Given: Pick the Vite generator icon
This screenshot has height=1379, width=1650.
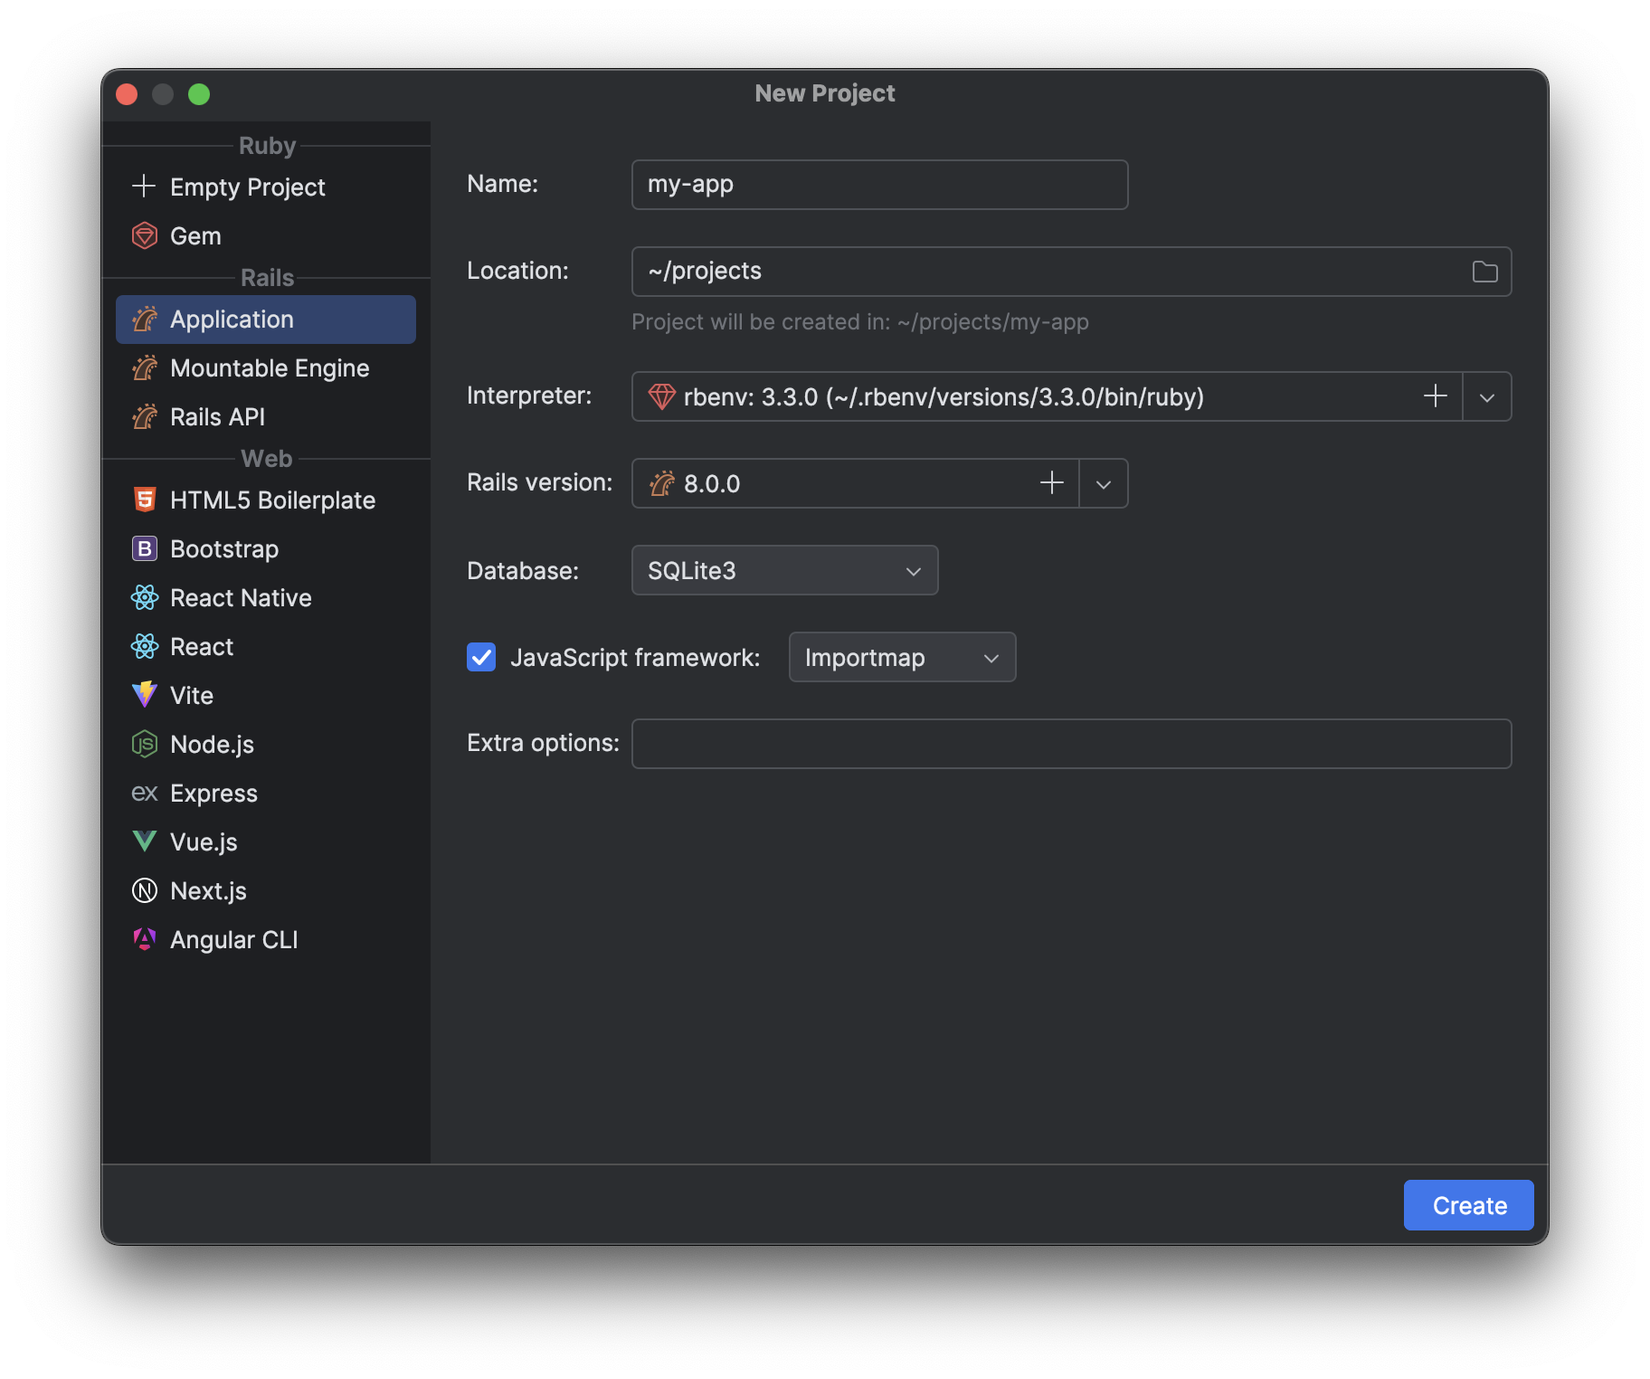Looking at the screenshot, I should point(145,695).
